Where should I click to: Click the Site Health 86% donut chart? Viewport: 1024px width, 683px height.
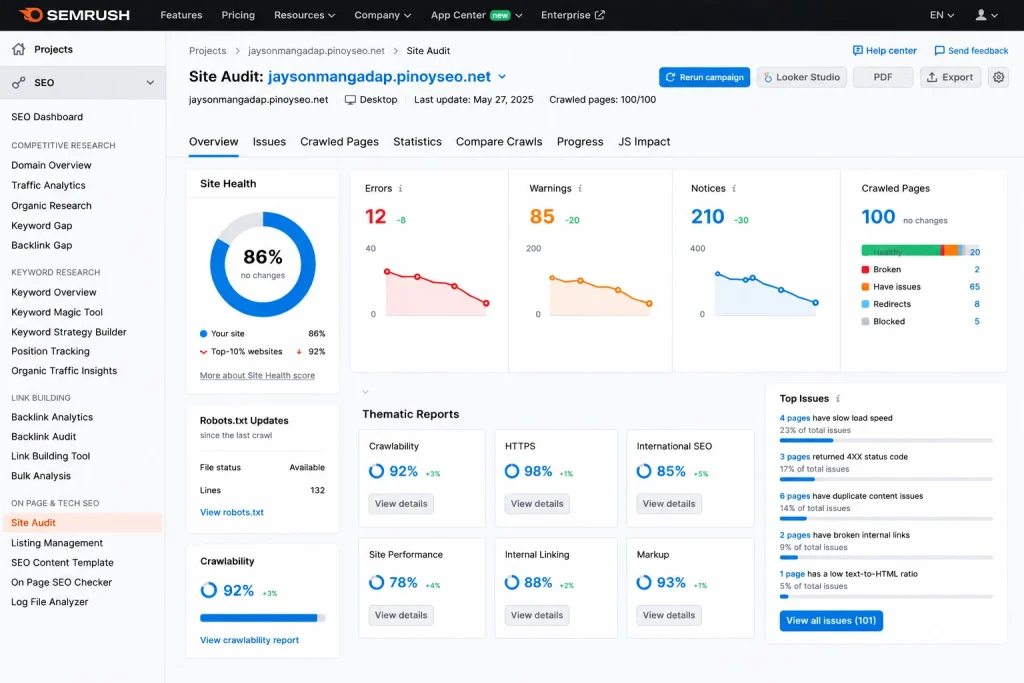(x=263, y=264)
